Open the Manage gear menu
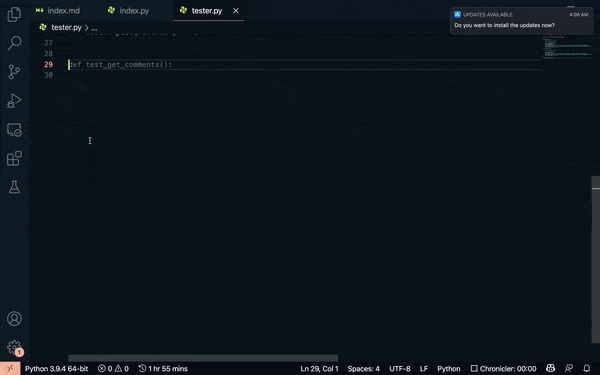This screenshot has width=600, height=375. [14, 347]
